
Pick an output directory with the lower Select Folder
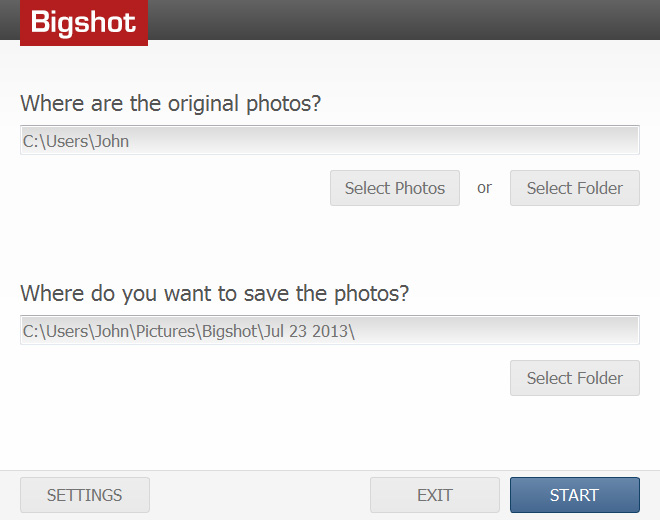pos(575,378)
